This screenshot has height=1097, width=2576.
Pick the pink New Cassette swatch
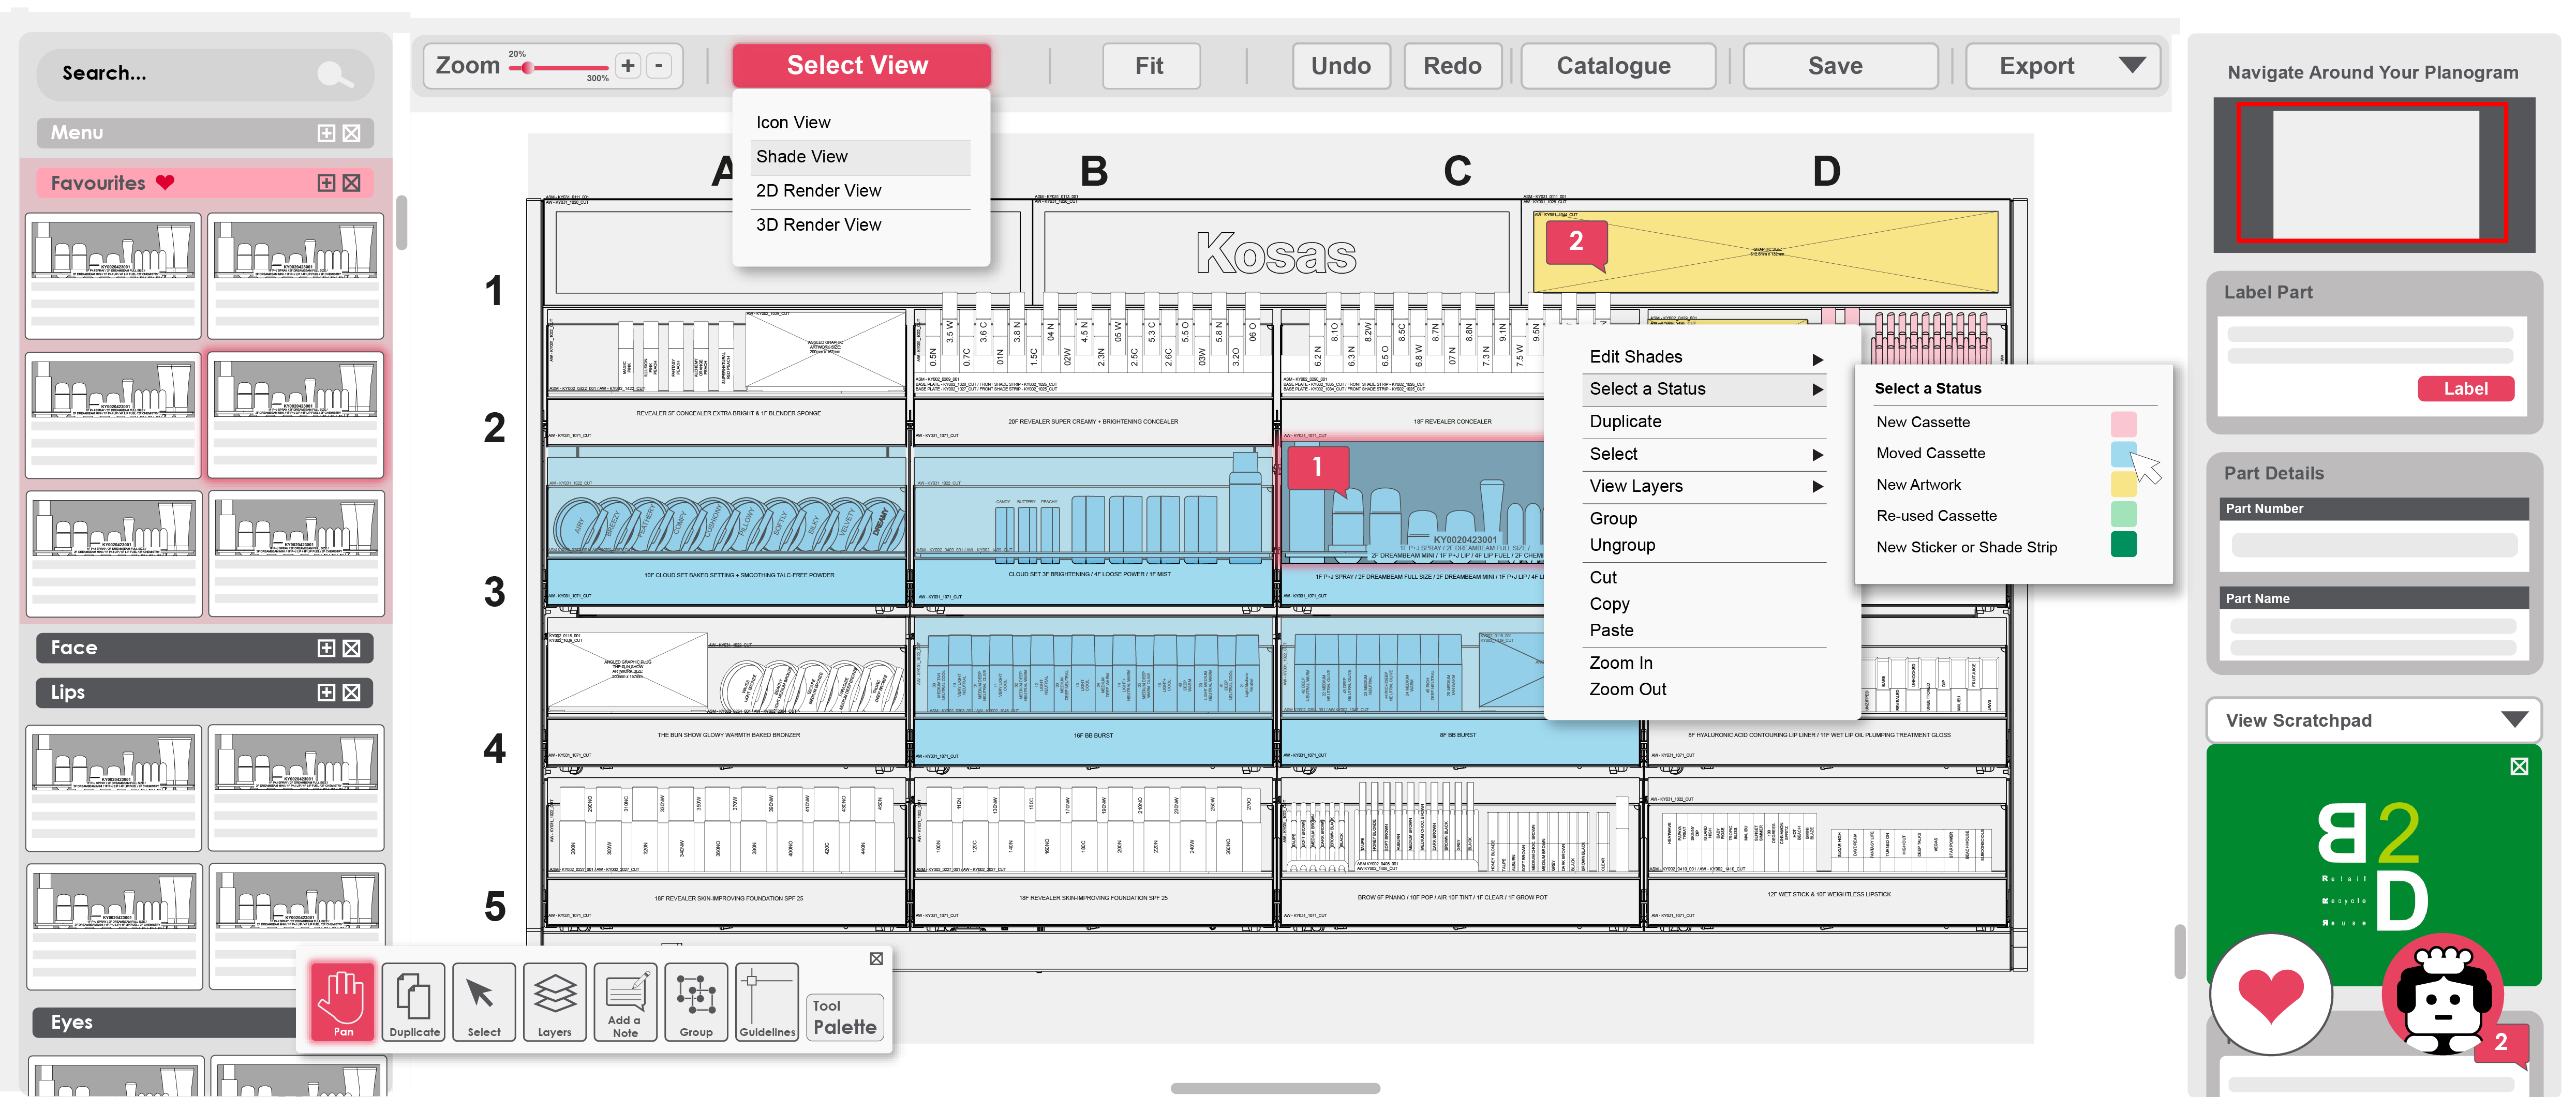pos(2123,423)
